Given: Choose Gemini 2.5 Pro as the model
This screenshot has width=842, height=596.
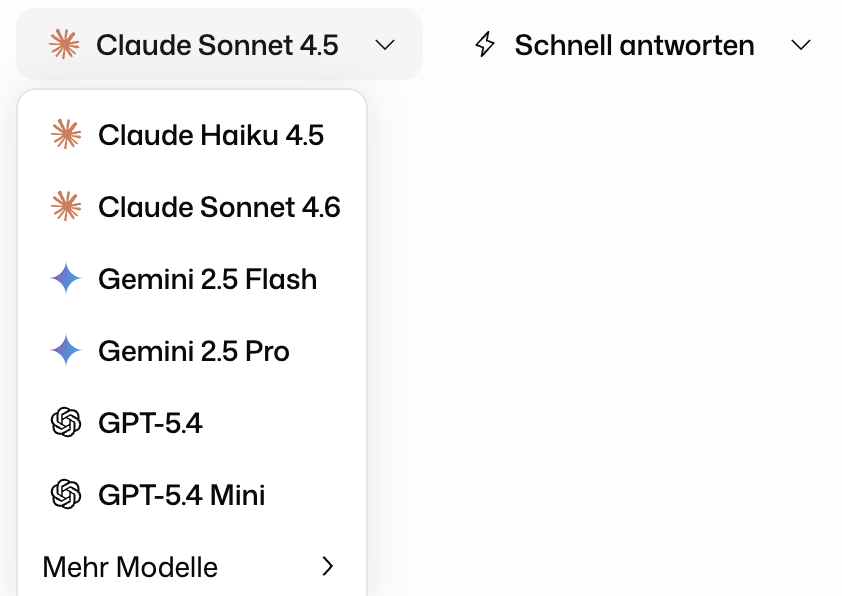Looking at the screenshot, I should [x=194, y=351].
